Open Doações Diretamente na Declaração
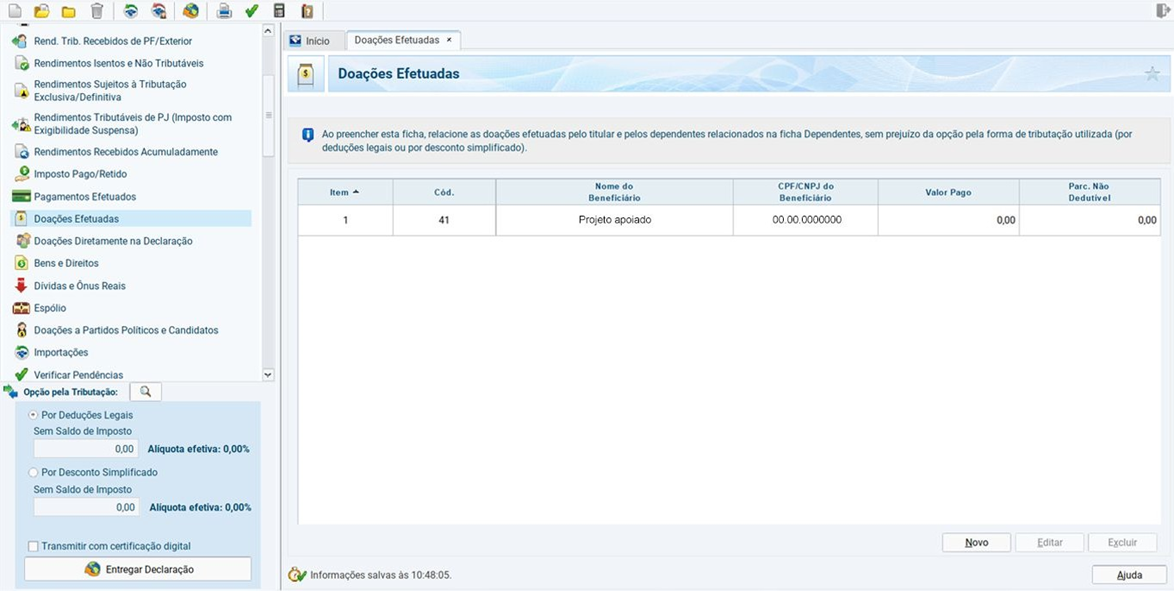Image resolution: width=1174 pixels, height=591 pixels. pos(113,241)
